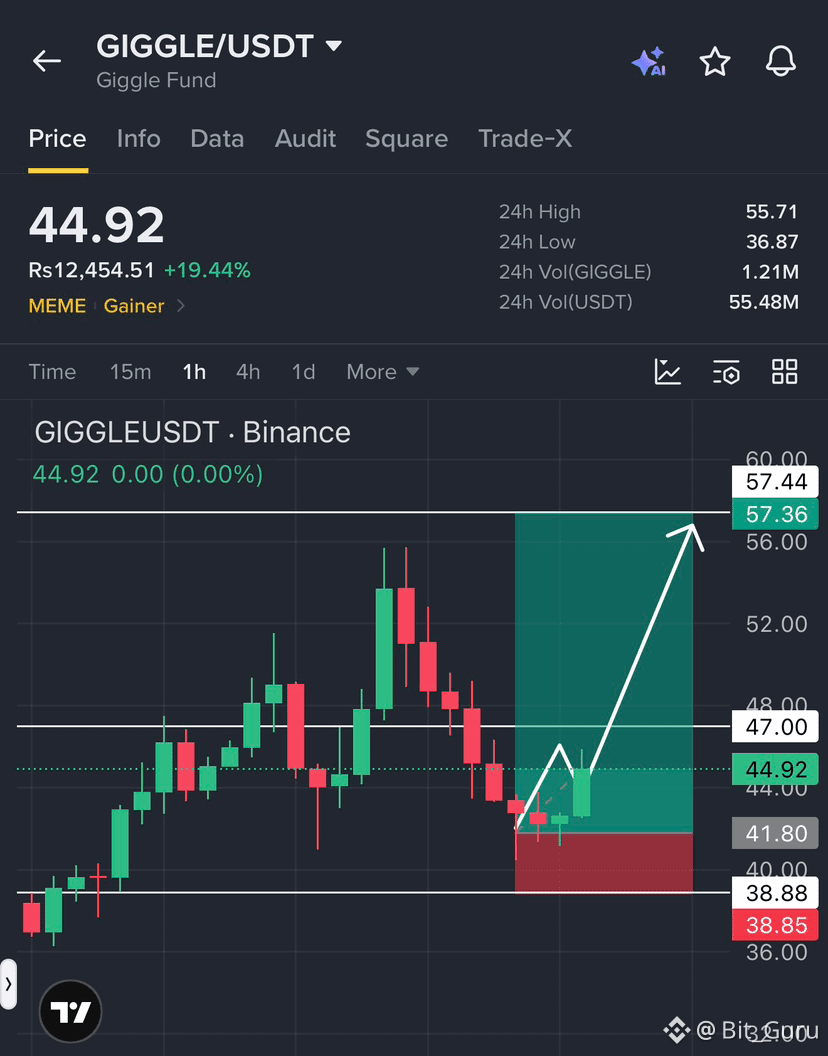828x1056 pixels.
Task: Switch to the Audit tab
Action: click(x=305, y=139)
